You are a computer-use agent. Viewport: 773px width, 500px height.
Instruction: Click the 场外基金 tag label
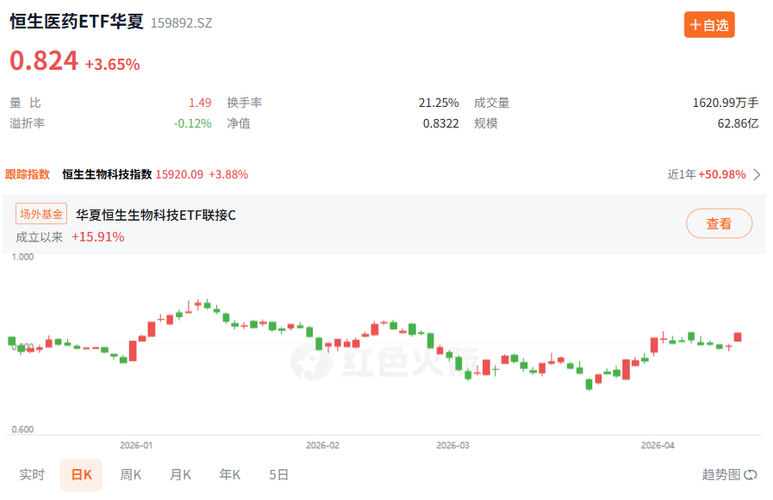tap(41, 214)
